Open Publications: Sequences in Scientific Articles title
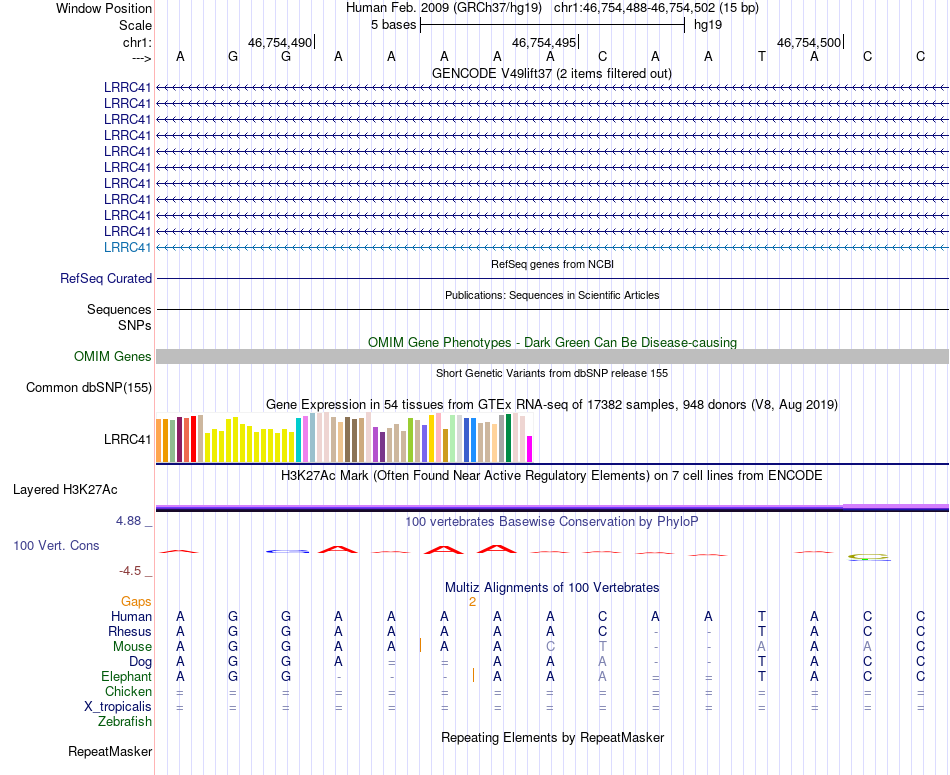950x775 pixels. pyautogui.click(x=552, y=295)
